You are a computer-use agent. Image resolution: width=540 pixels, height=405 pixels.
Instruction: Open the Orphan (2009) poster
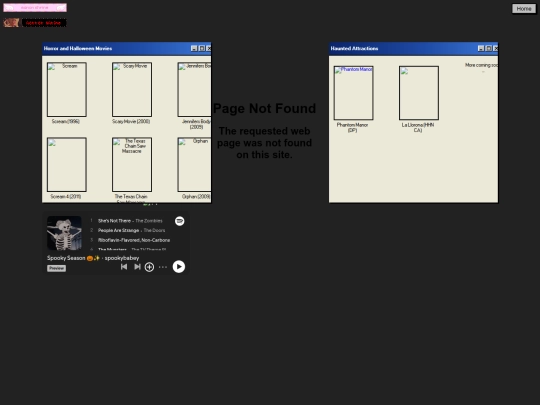(195, 165)
